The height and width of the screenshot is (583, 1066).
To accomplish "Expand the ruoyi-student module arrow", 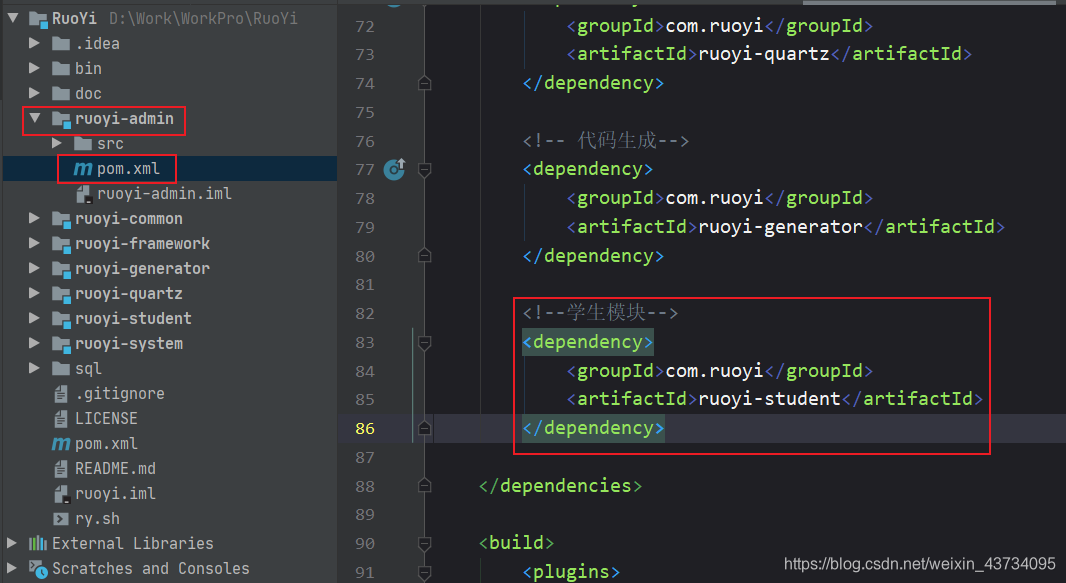I will point(34,318).
